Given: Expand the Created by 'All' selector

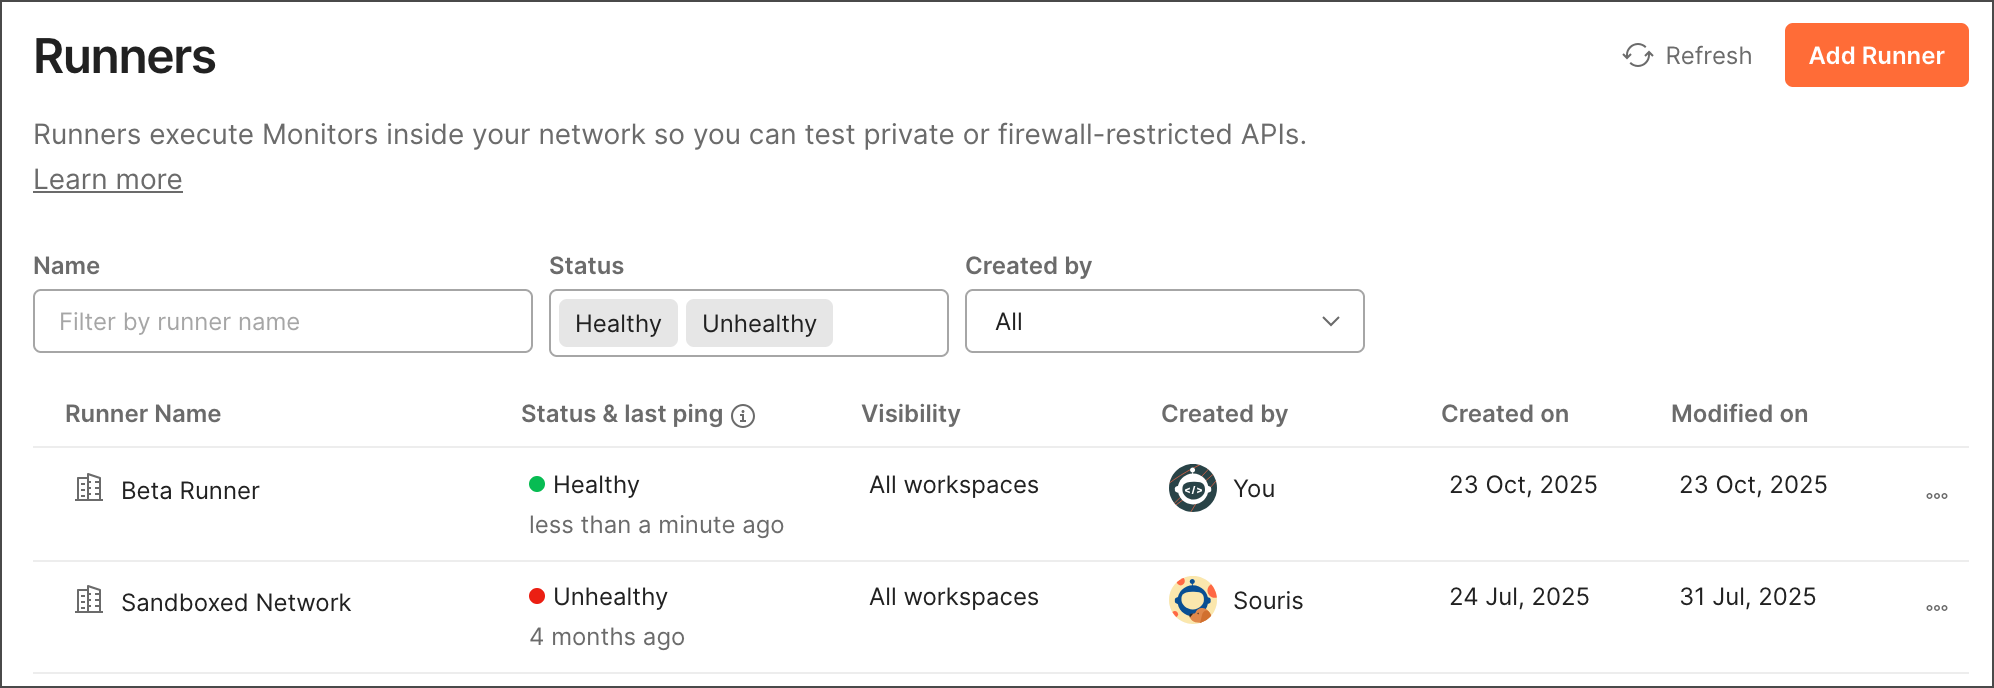Looking at the screenshot, I should coord(1163,321).
